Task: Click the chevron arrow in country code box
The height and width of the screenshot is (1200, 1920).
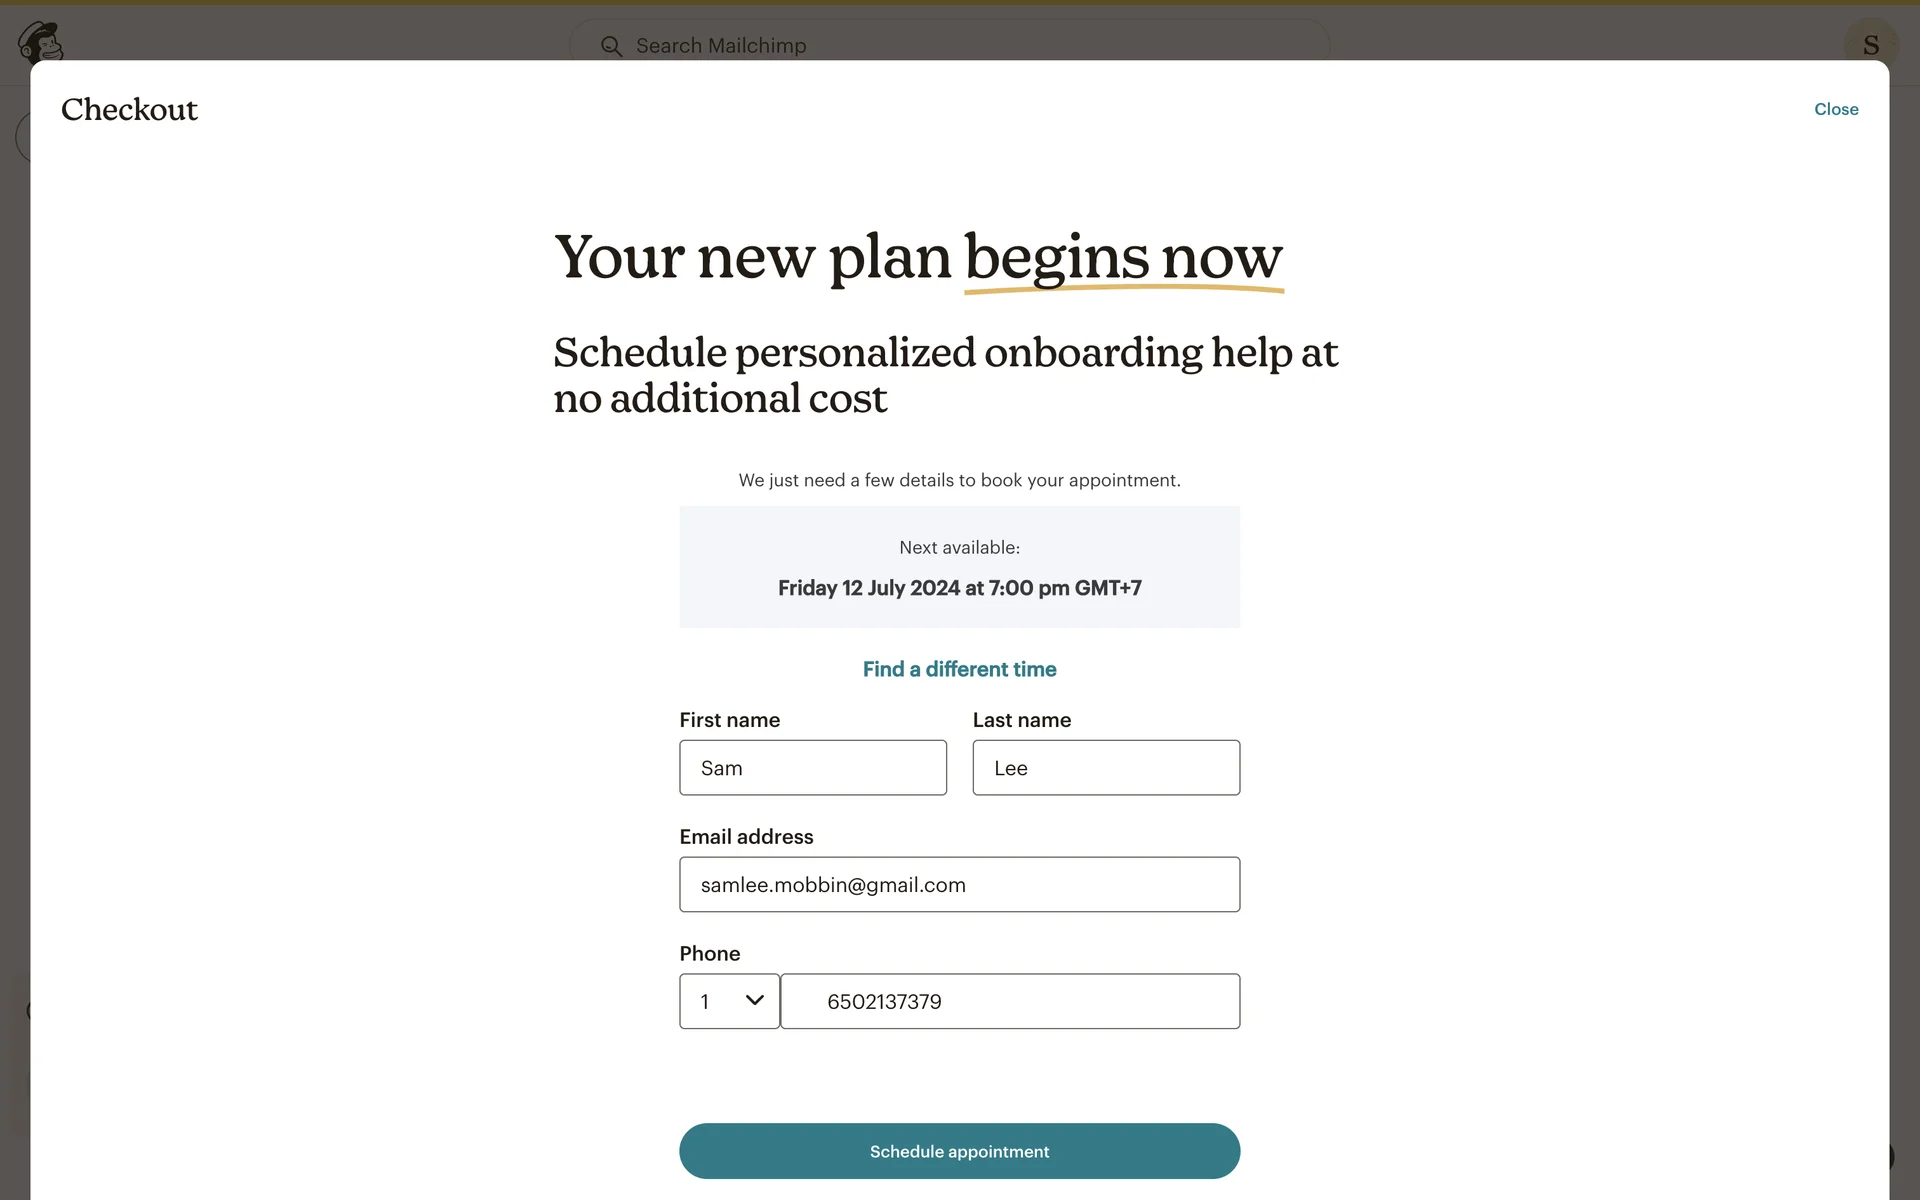Action: [x=755, y=1000]
